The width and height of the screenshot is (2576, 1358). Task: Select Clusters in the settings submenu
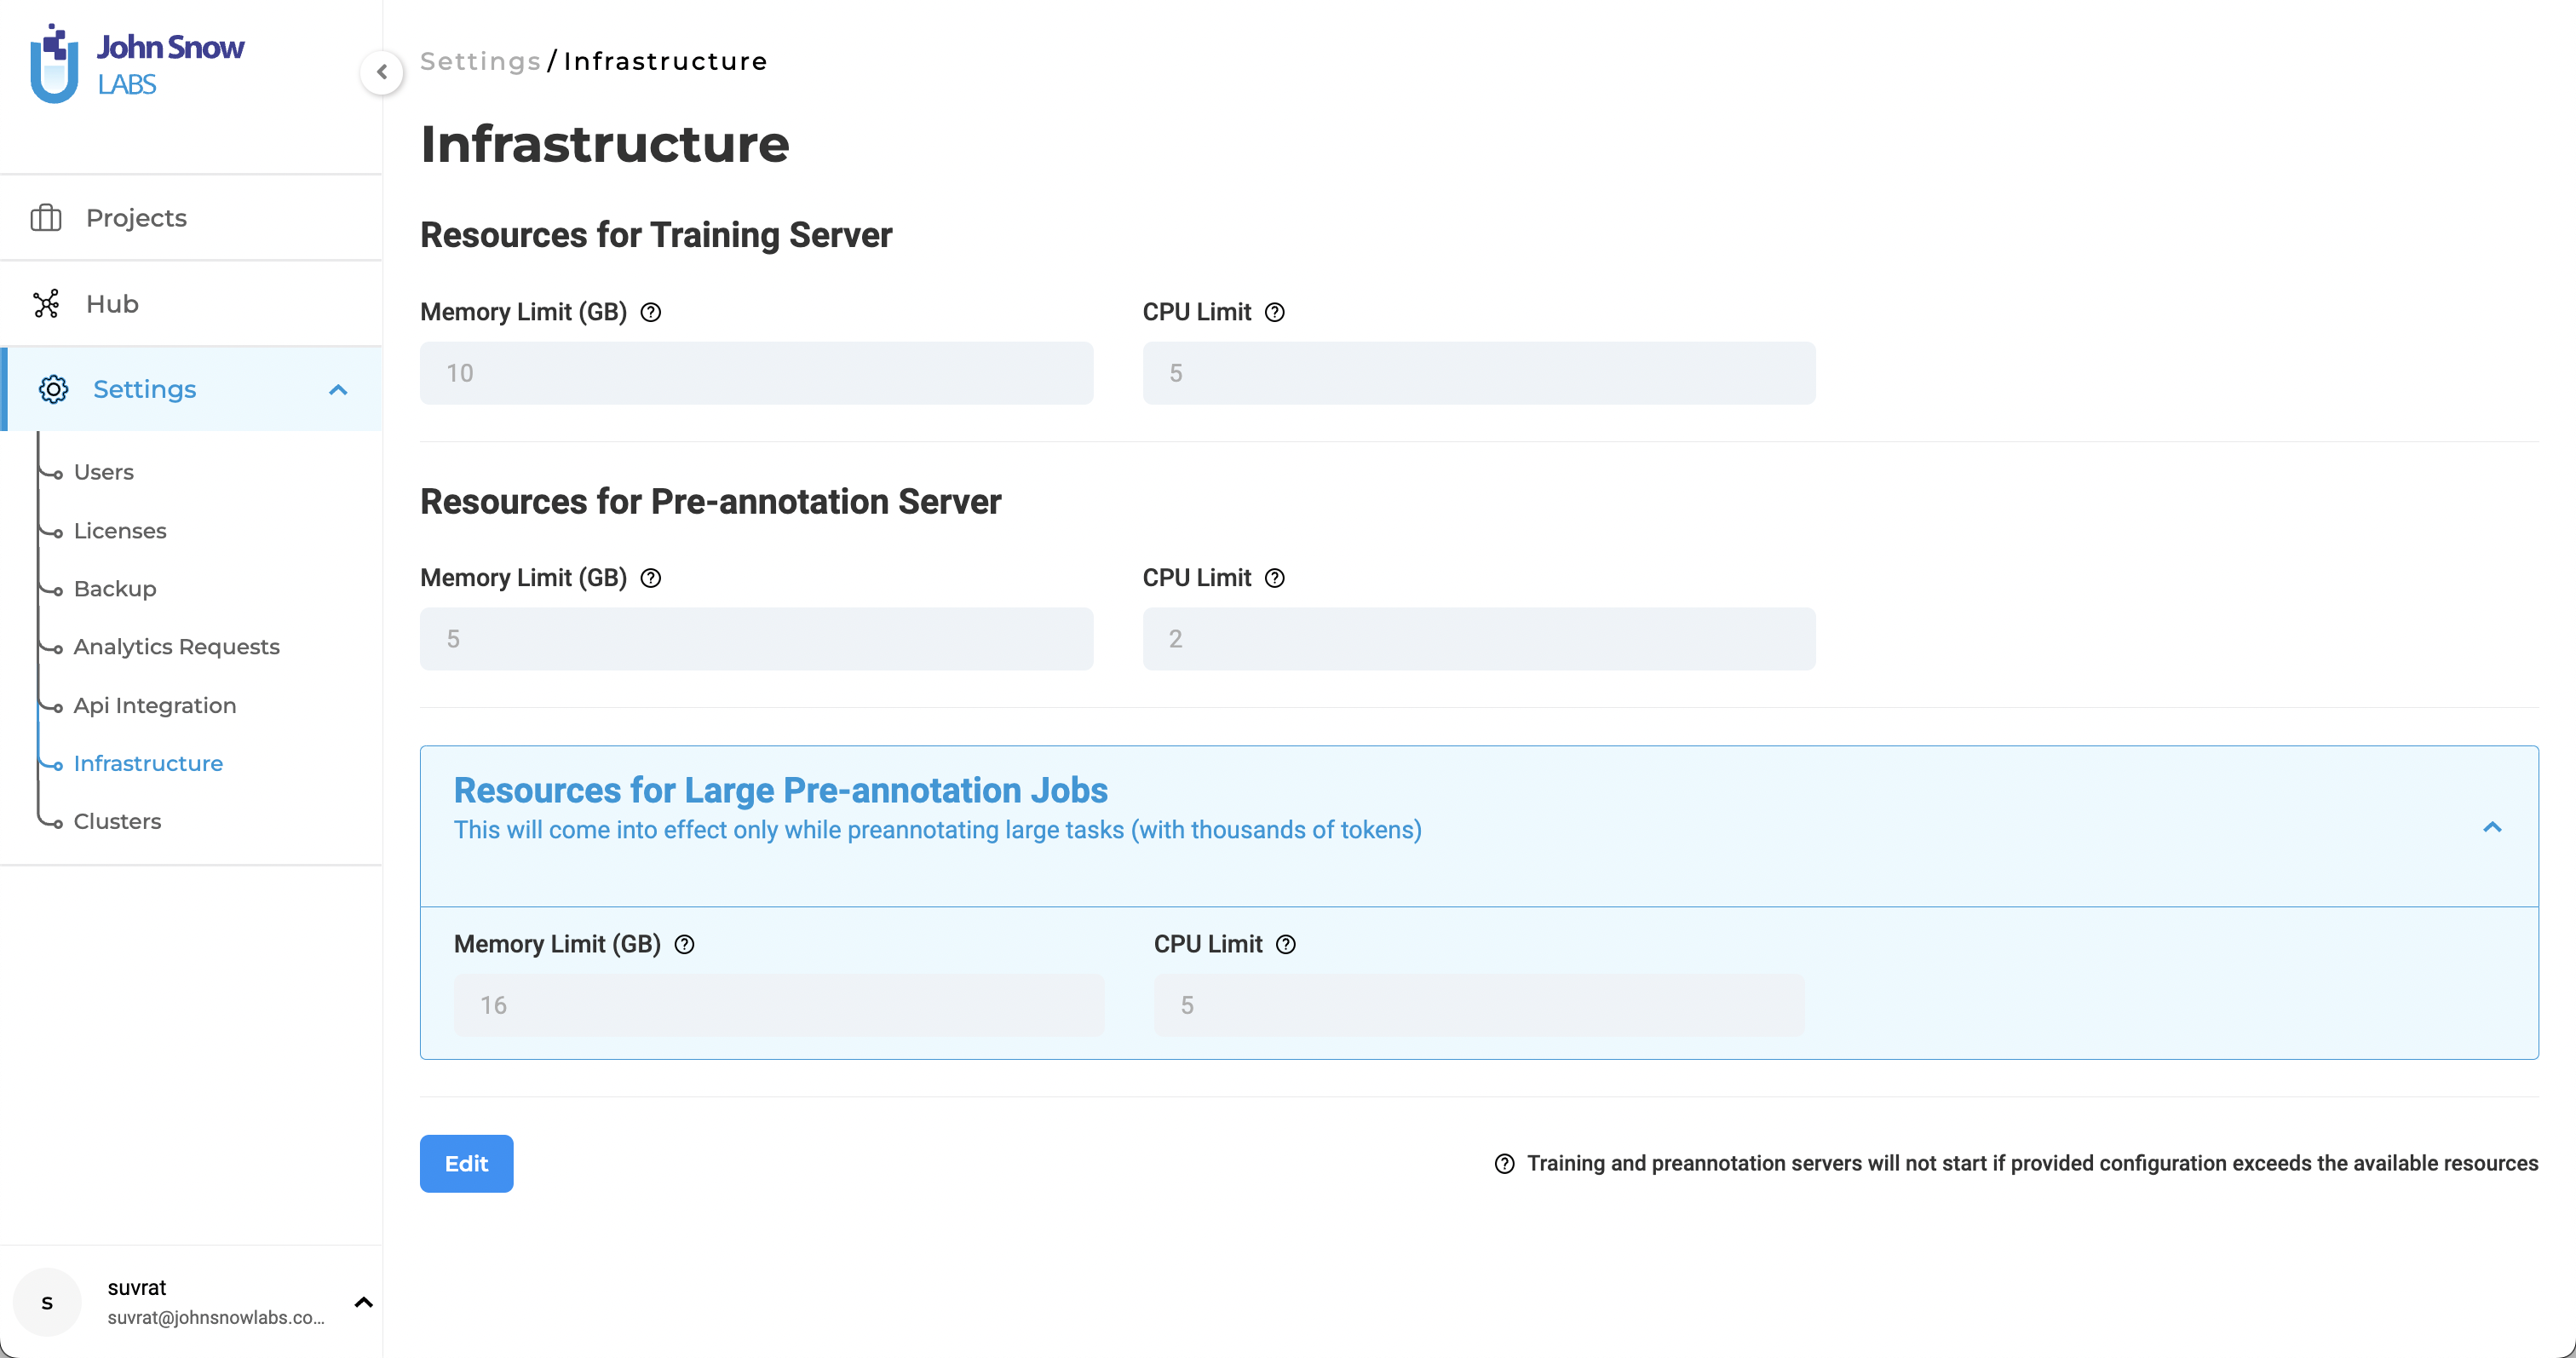117,821
